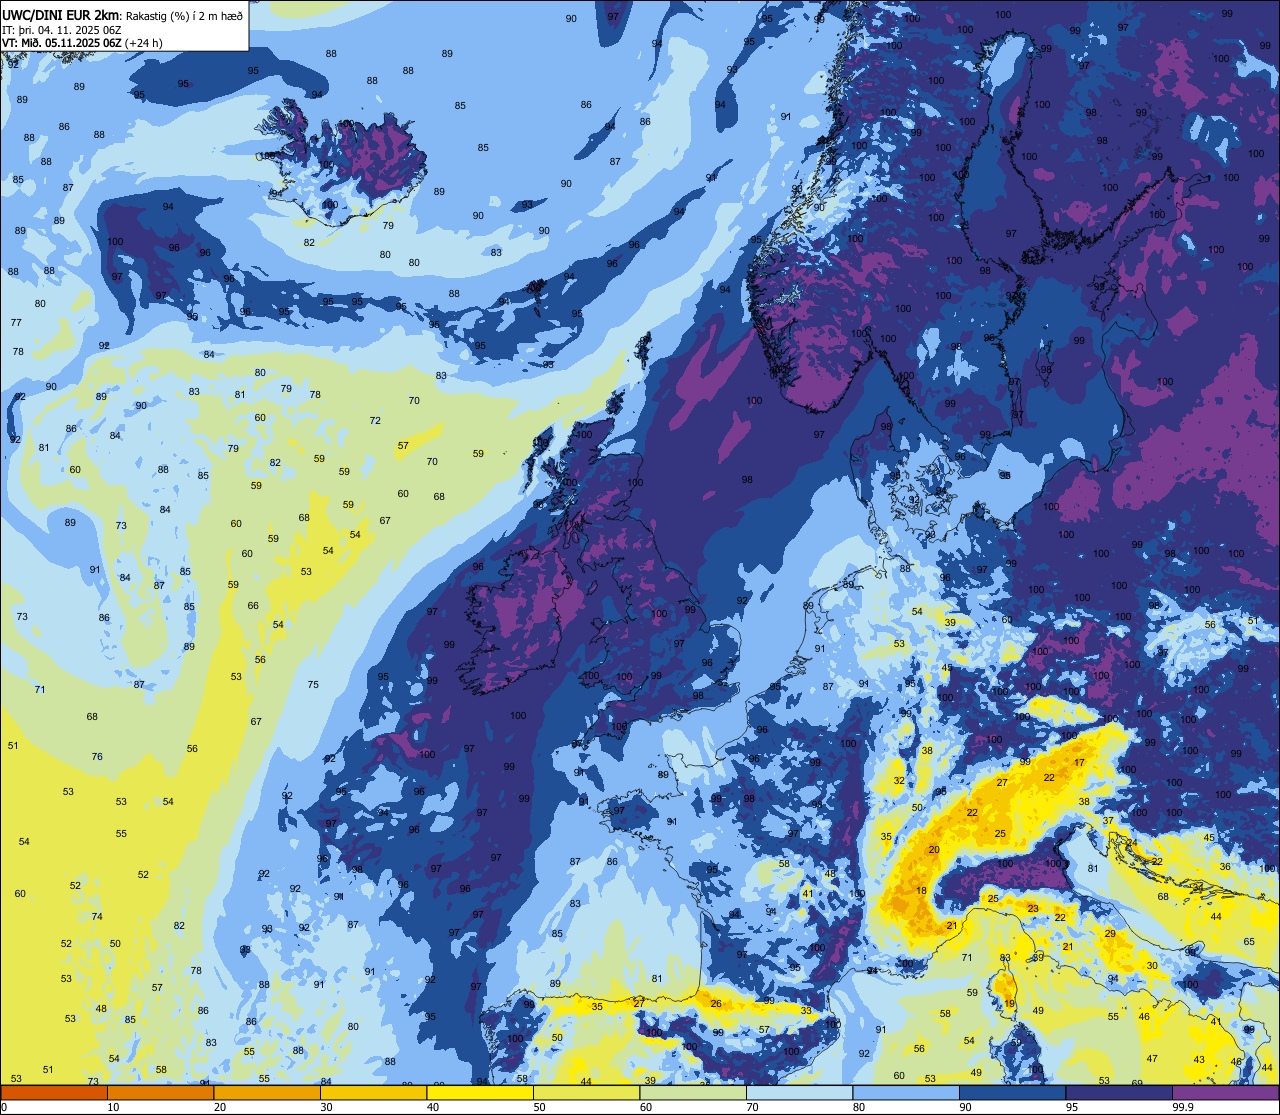Click the "(+24 h)" forecast offset text
This screenshot has width=1280, height=1115.
click(144, 43)
